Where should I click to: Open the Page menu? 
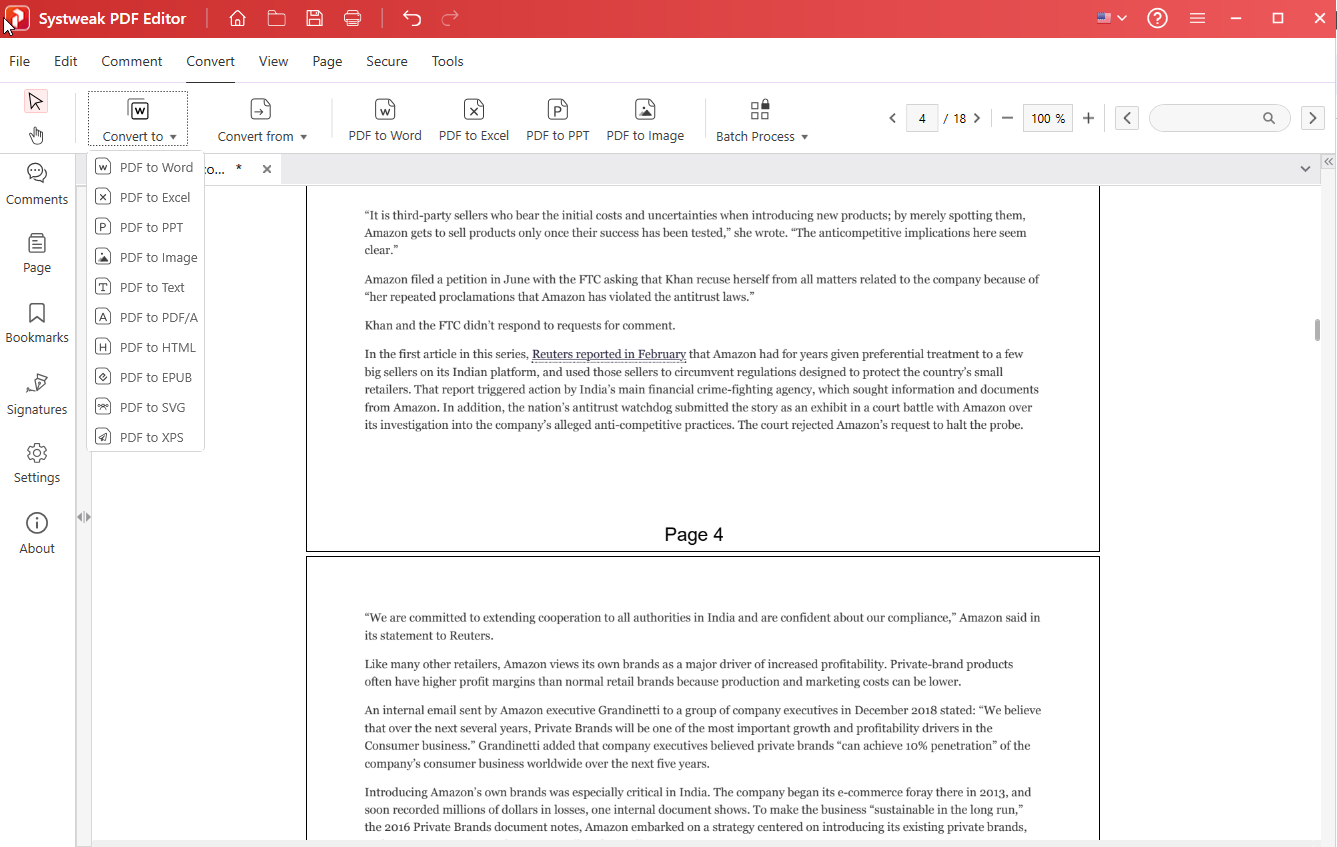[x=327, y=61]
